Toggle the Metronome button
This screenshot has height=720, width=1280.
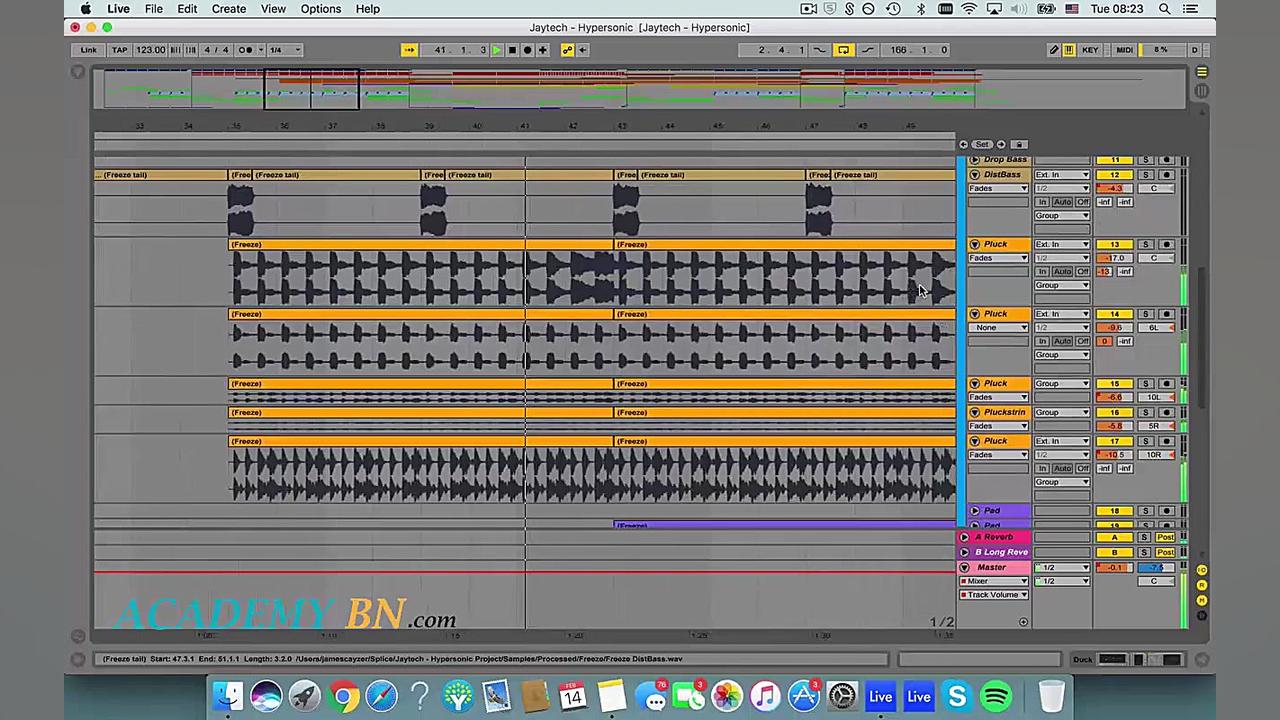tap(245, 50)
